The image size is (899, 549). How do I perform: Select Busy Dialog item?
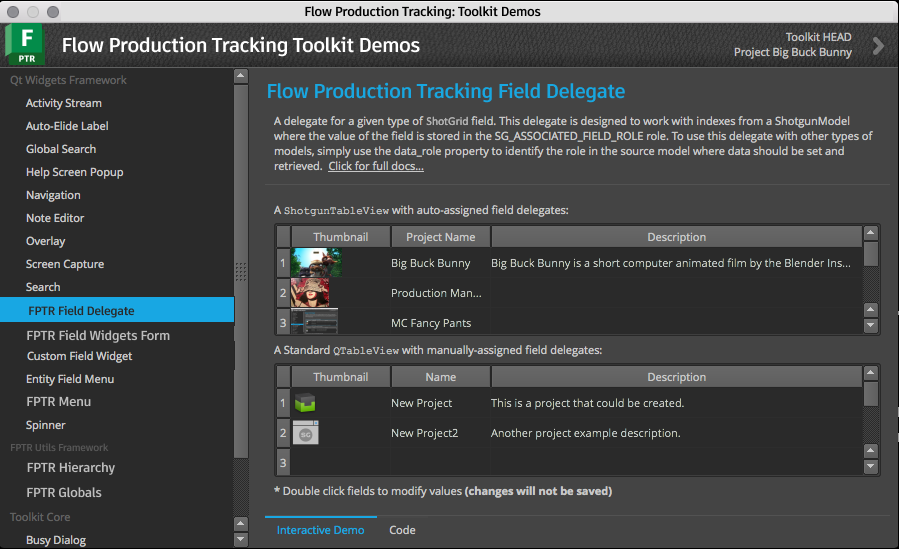pos(56,540)
